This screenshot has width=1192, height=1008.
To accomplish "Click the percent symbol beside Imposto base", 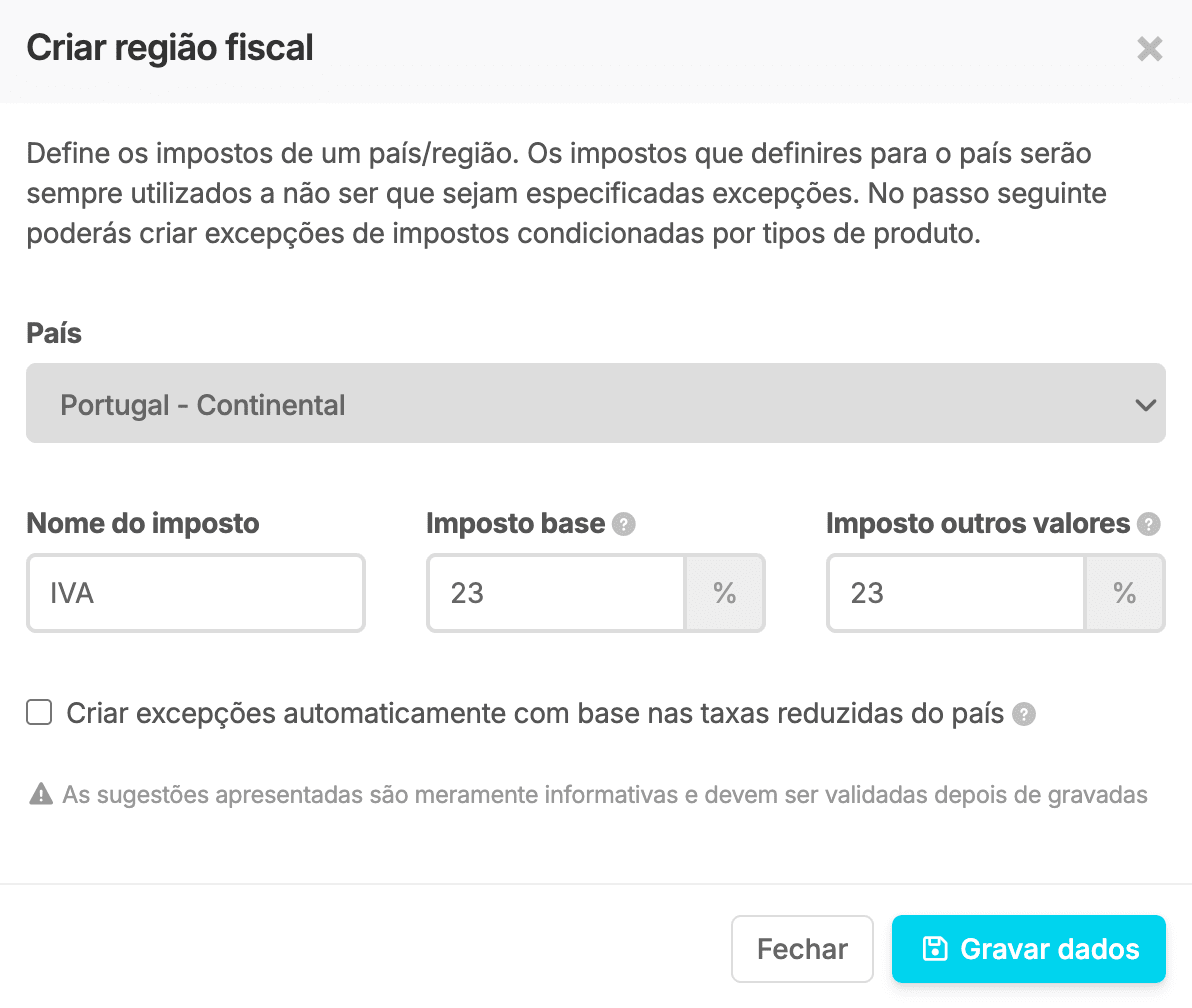I will point(725,592).
